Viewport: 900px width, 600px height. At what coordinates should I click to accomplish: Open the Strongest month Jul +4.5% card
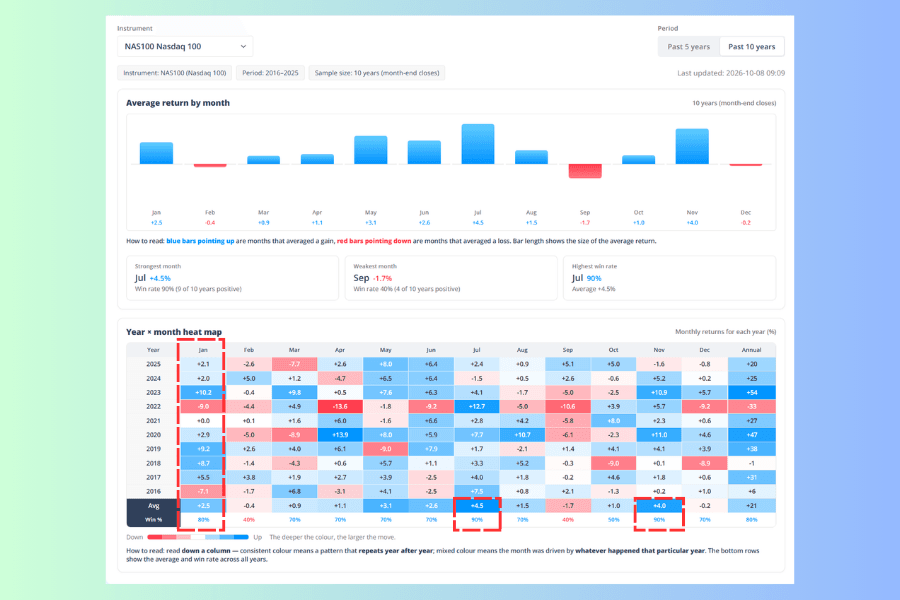pyautogui.click(x=232, y=278)
